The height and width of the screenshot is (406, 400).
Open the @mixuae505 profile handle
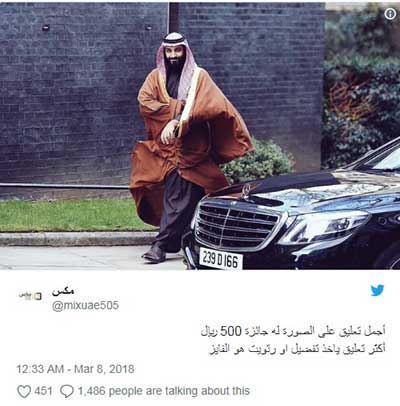click(x=85, y=305)
